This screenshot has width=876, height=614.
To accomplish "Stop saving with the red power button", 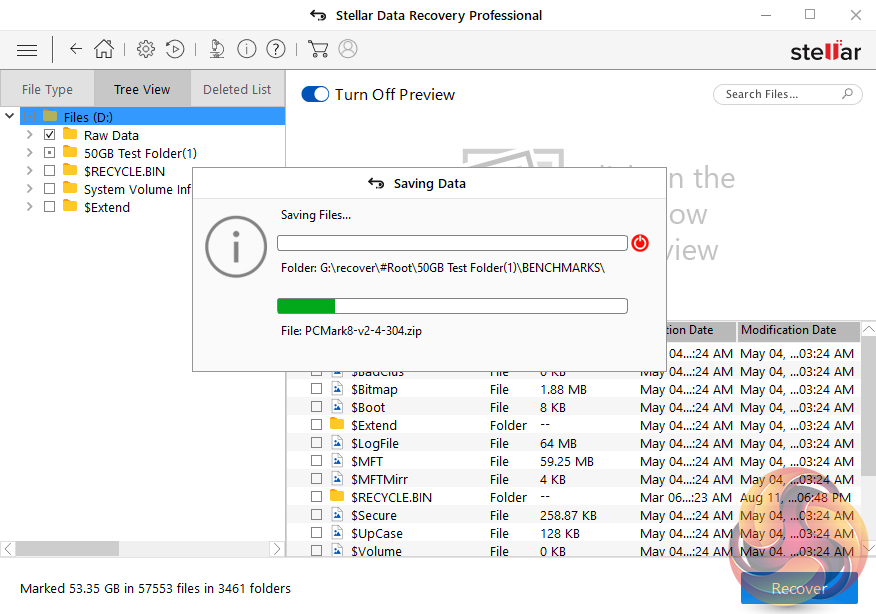I will click(x=640, y=243).
